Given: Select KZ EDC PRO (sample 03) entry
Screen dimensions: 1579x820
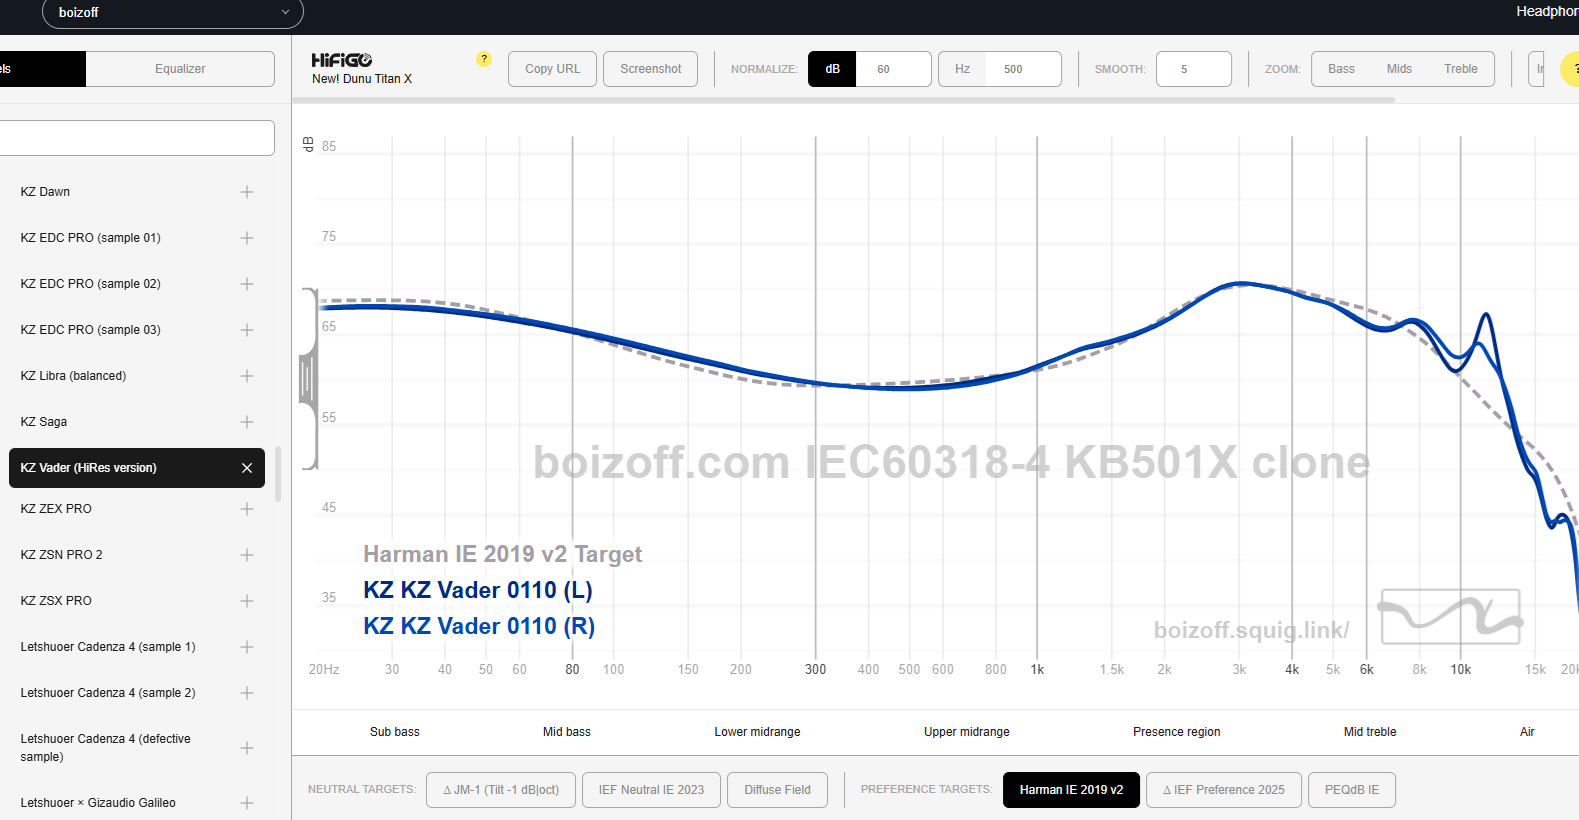Looking at the screenshot, I should pos(90,330).
